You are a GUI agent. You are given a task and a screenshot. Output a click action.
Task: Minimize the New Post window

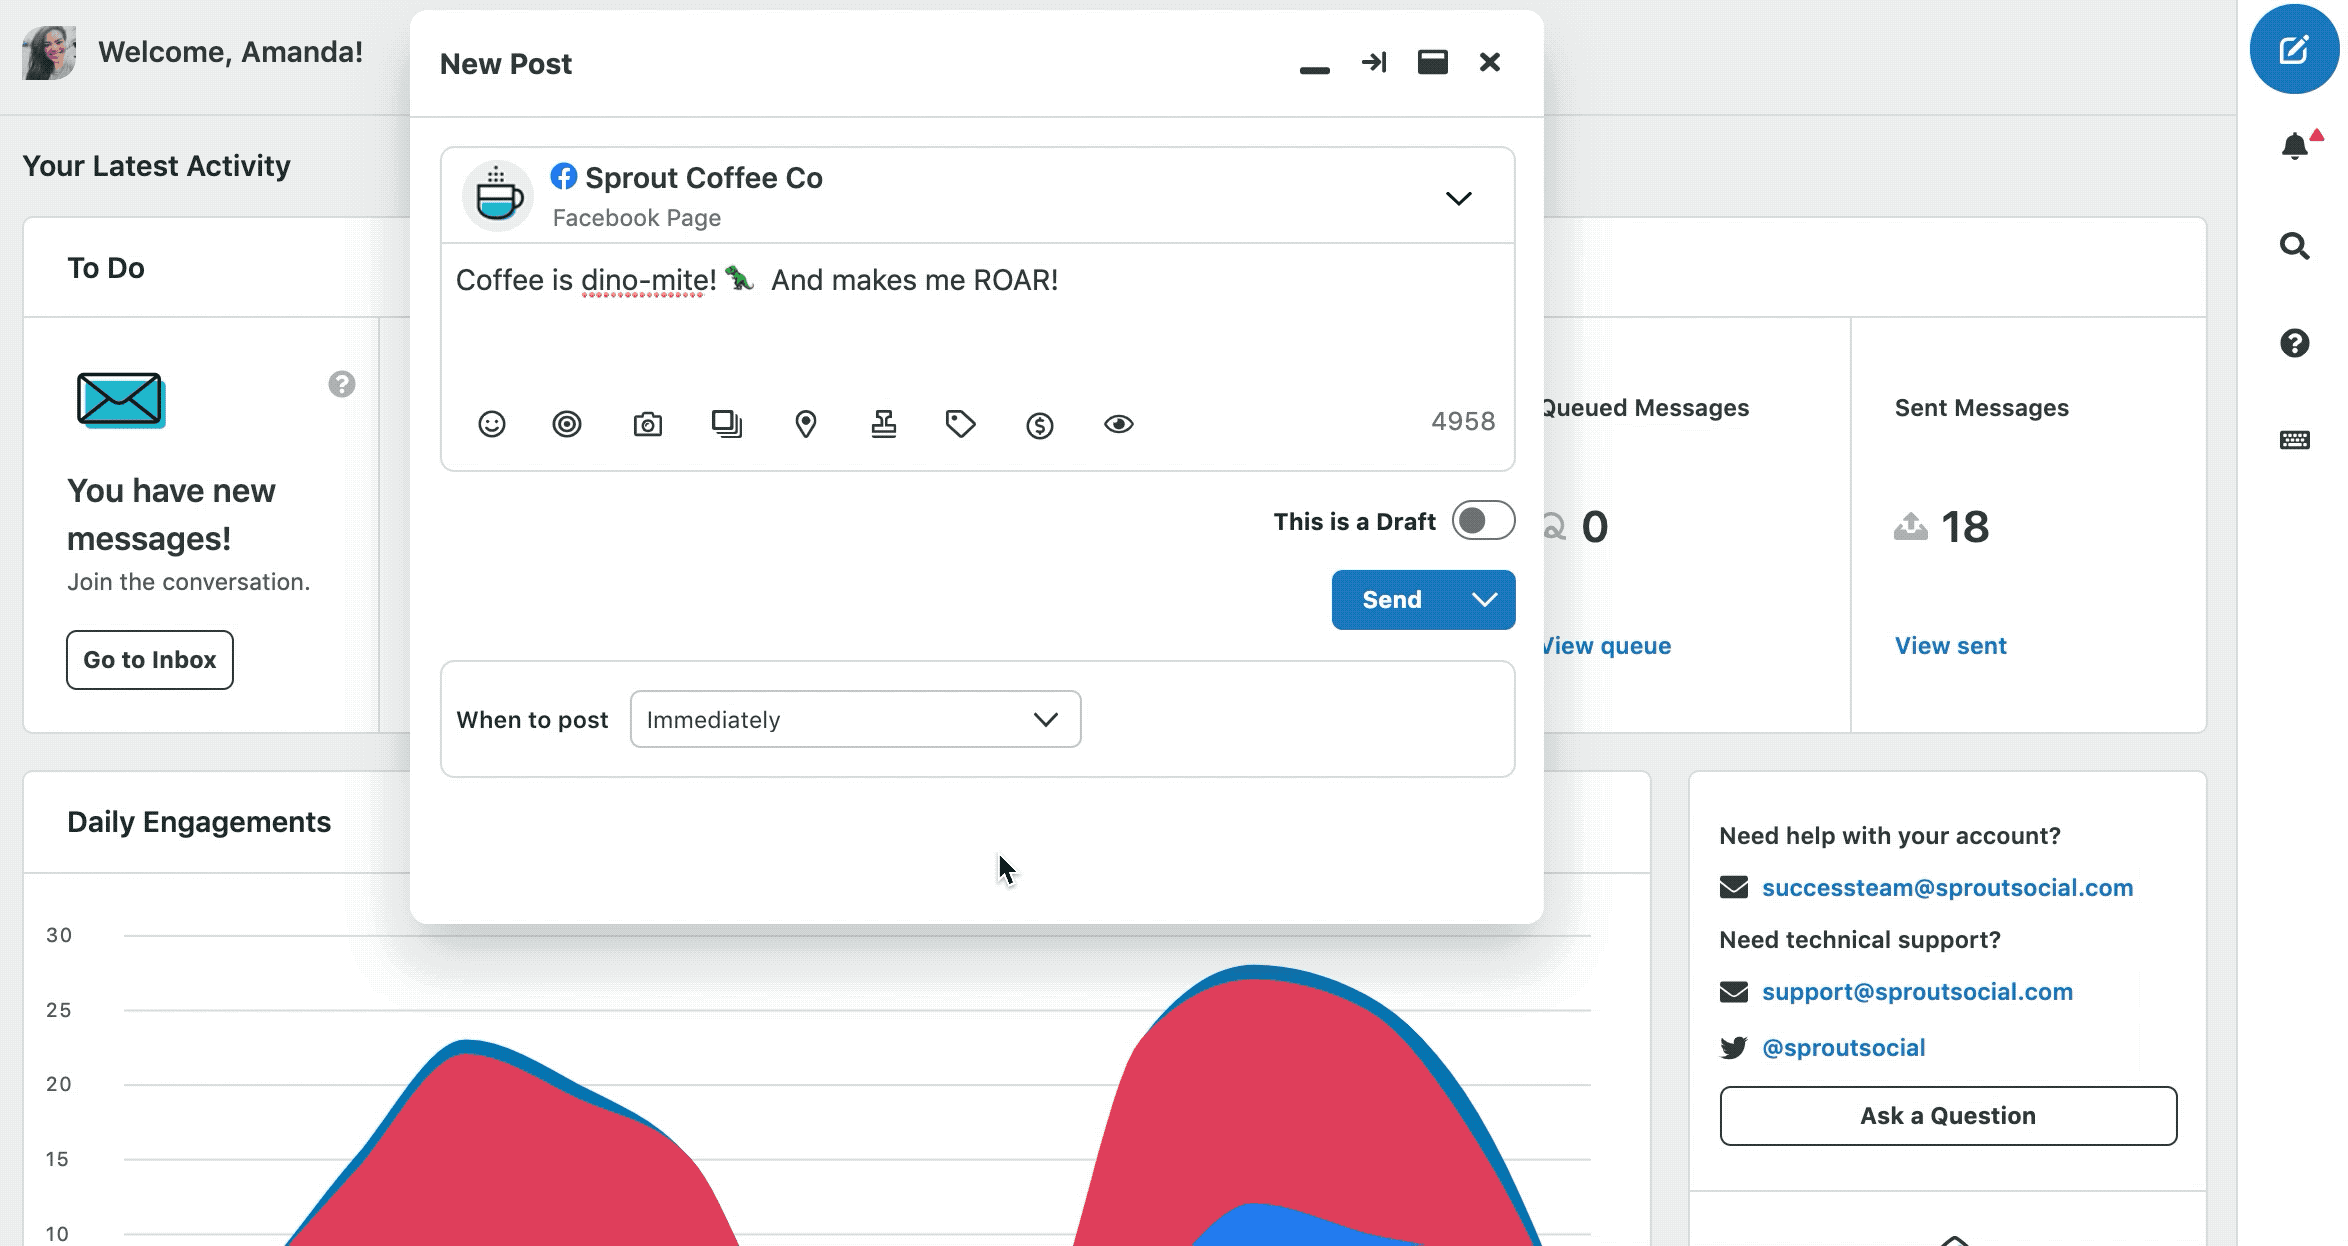click(x=1314, y=69)
